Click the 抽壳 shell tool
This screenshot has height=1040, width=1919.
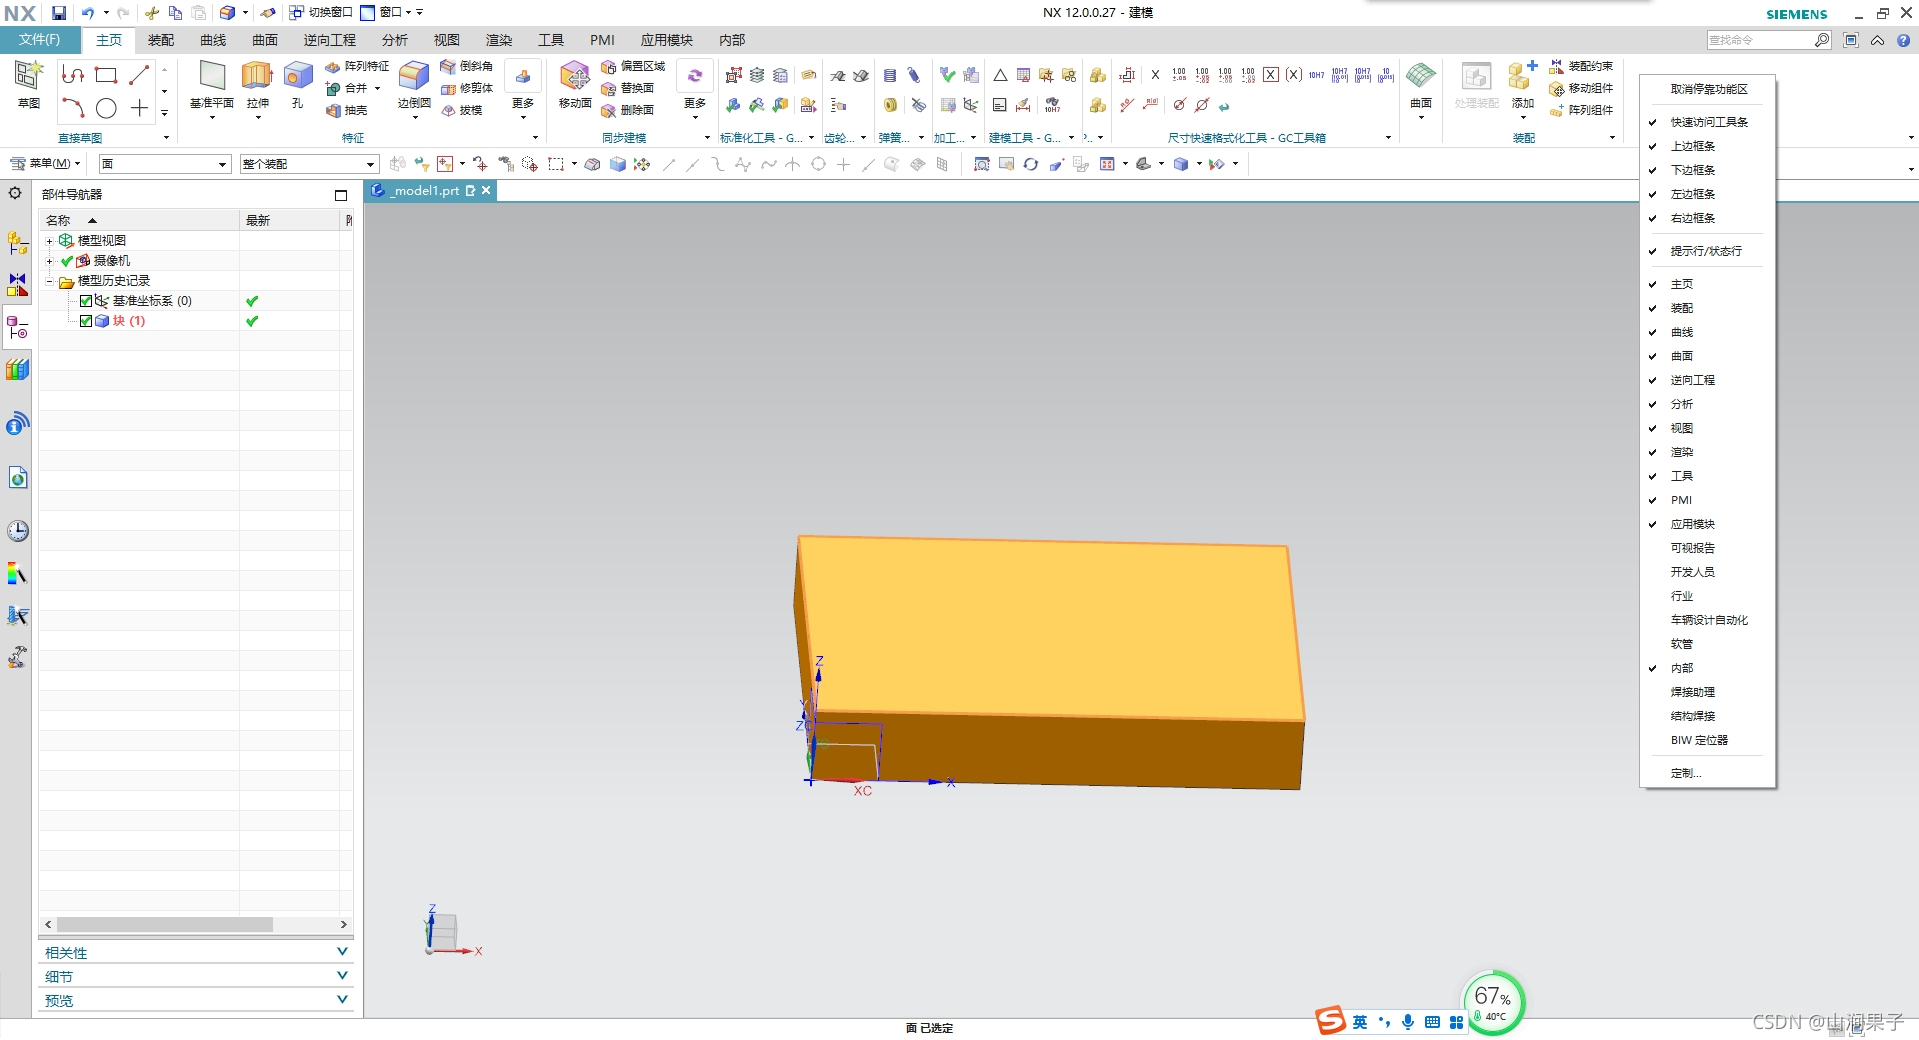pos(347,110)
